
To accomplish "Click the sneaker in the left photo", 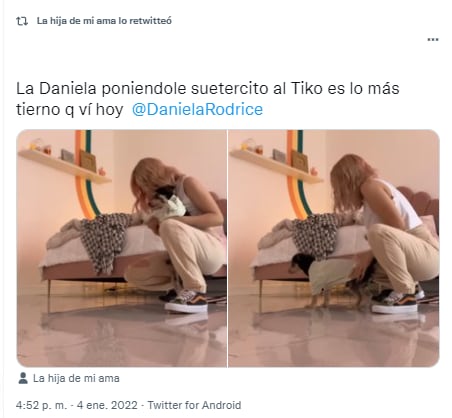I will (187, 302).
